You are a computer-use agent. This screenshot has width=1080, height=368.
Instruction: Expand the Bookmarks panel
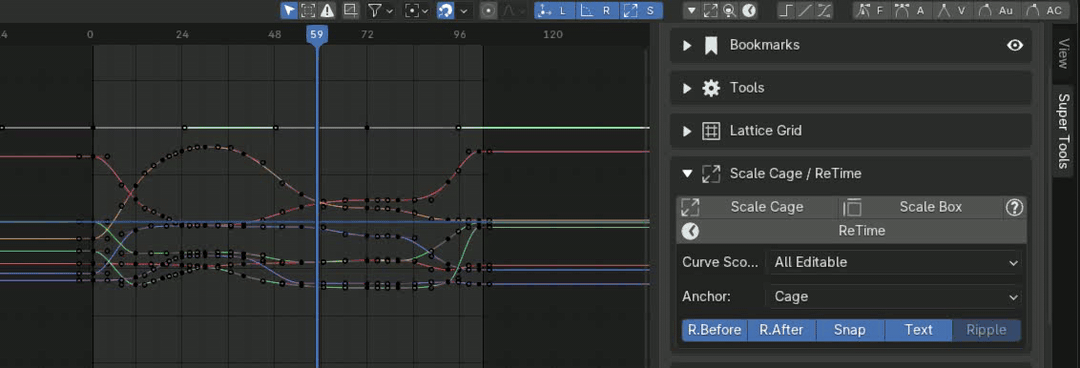687,45
